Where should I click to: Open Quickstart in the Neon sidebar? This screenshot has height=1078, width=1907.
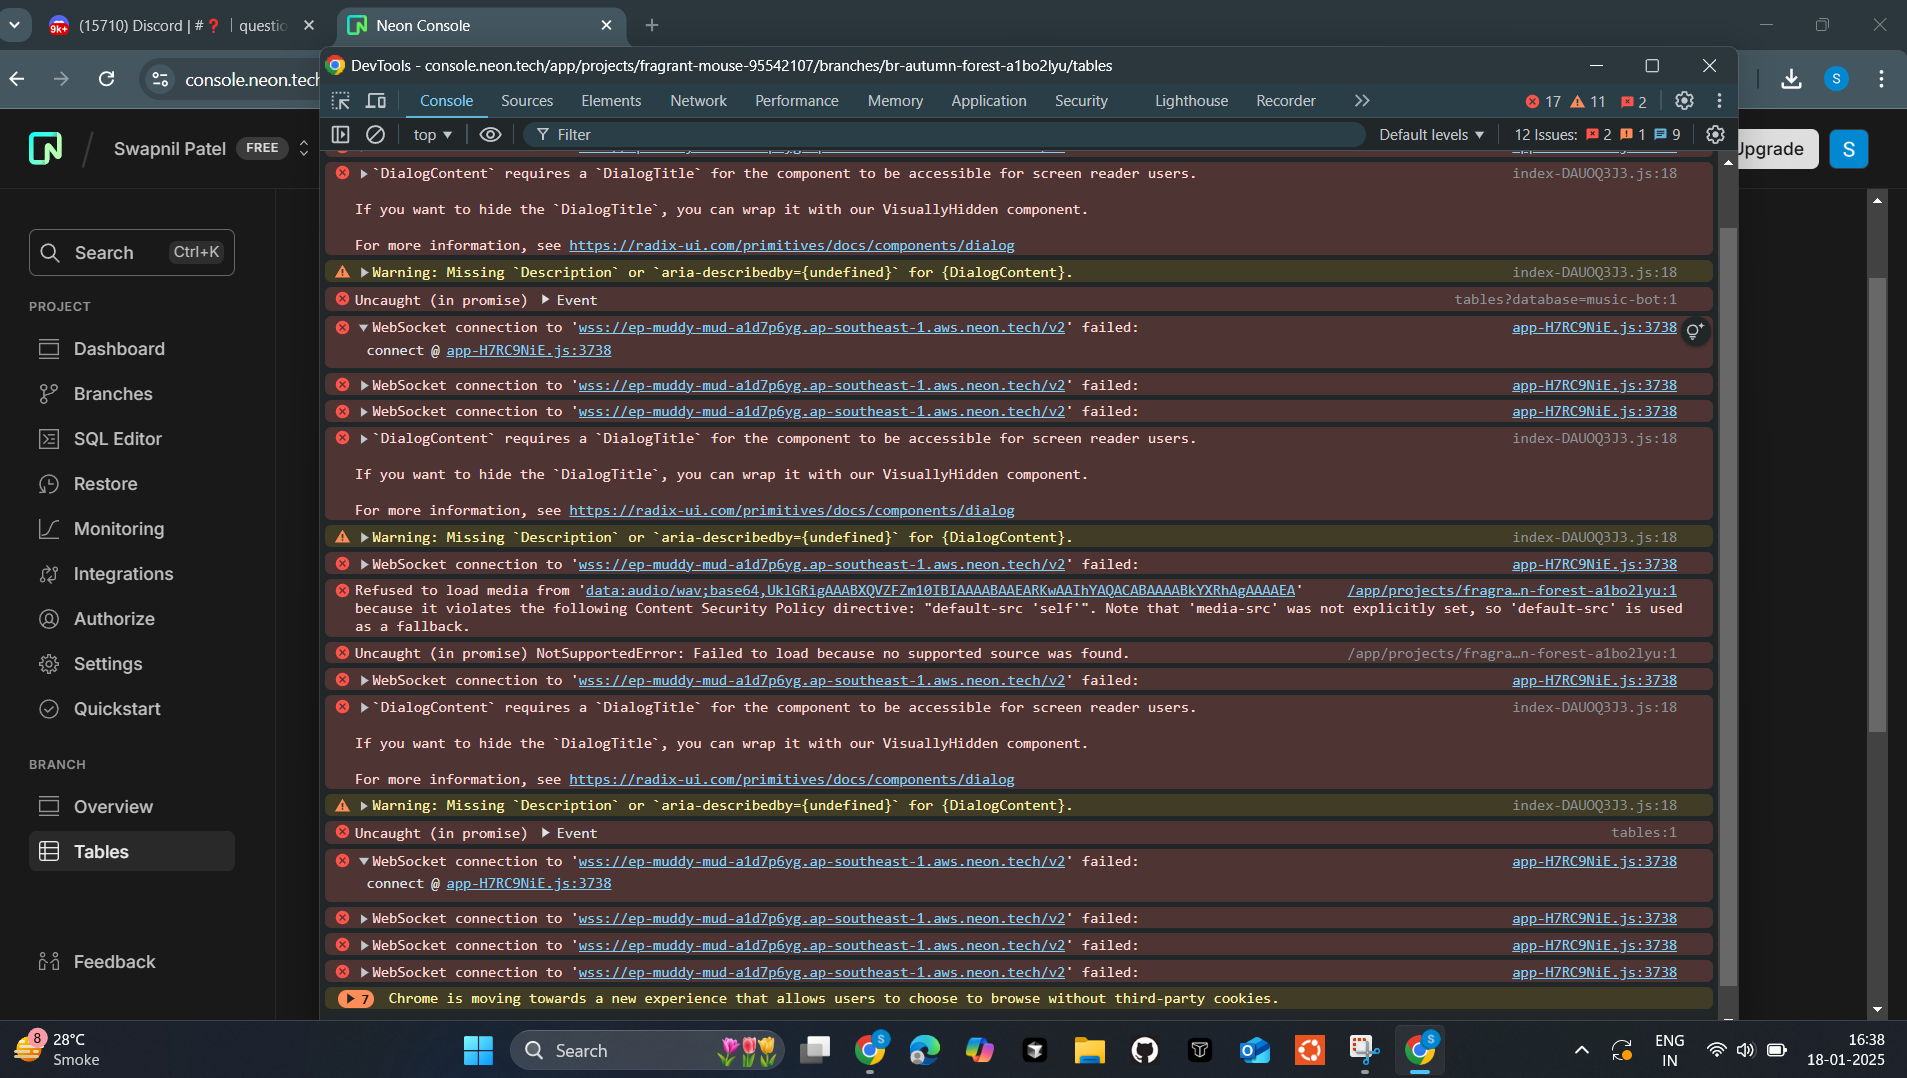132,709
